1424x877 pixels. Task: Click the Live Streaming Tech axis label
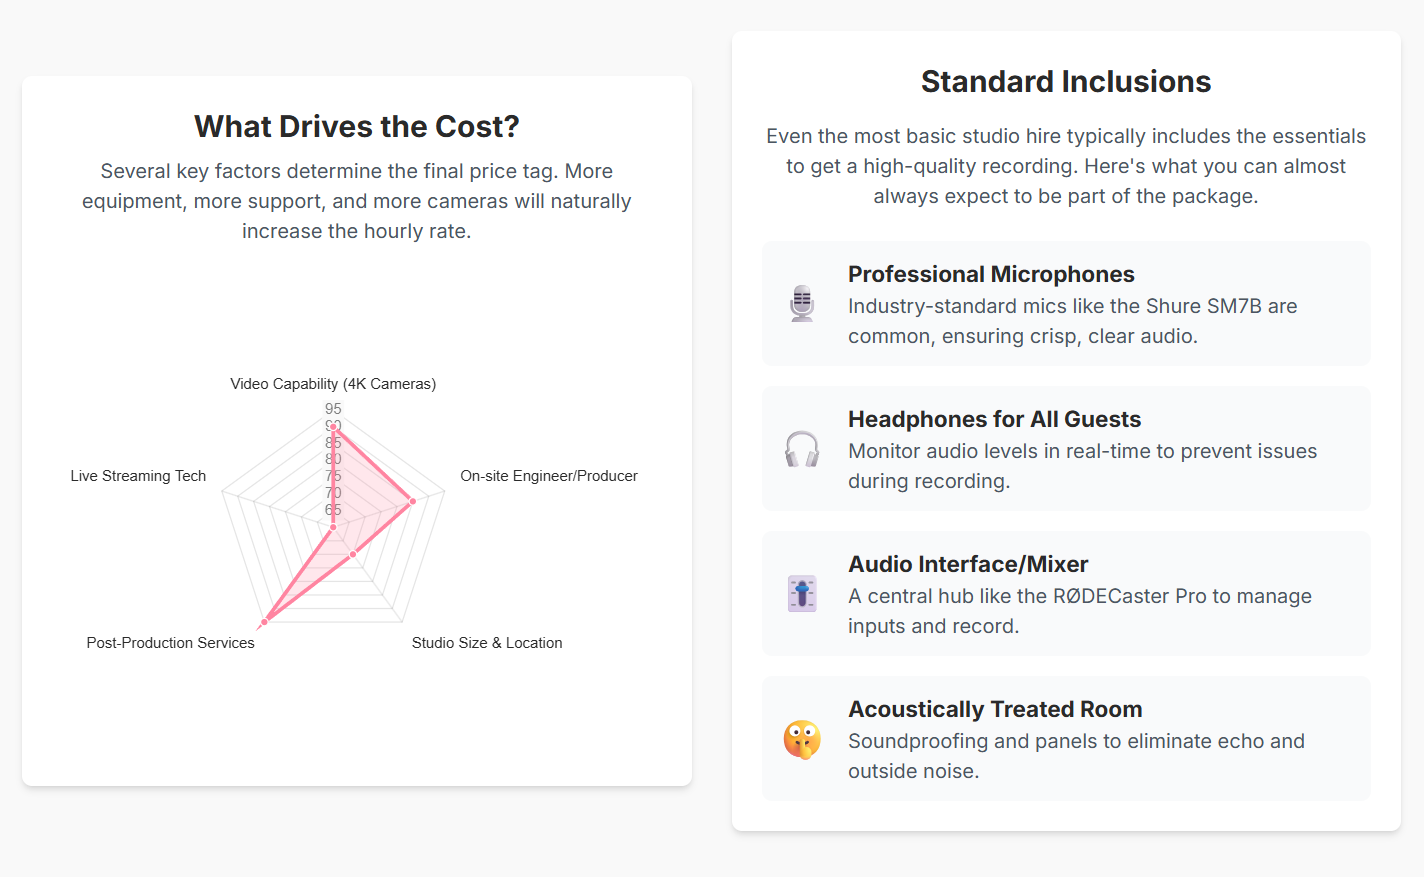point(138,476)
